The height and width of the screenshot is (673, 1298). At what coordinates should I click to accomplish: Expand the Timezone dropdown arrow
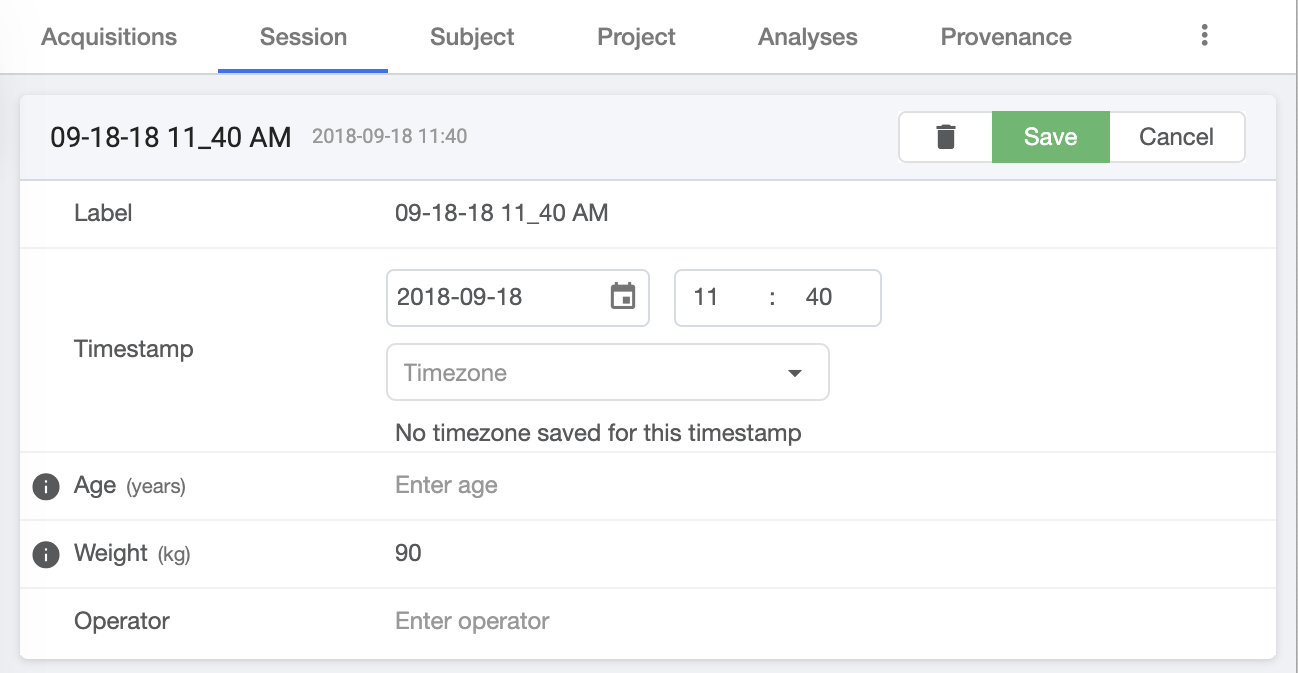(x=795, y=373)
